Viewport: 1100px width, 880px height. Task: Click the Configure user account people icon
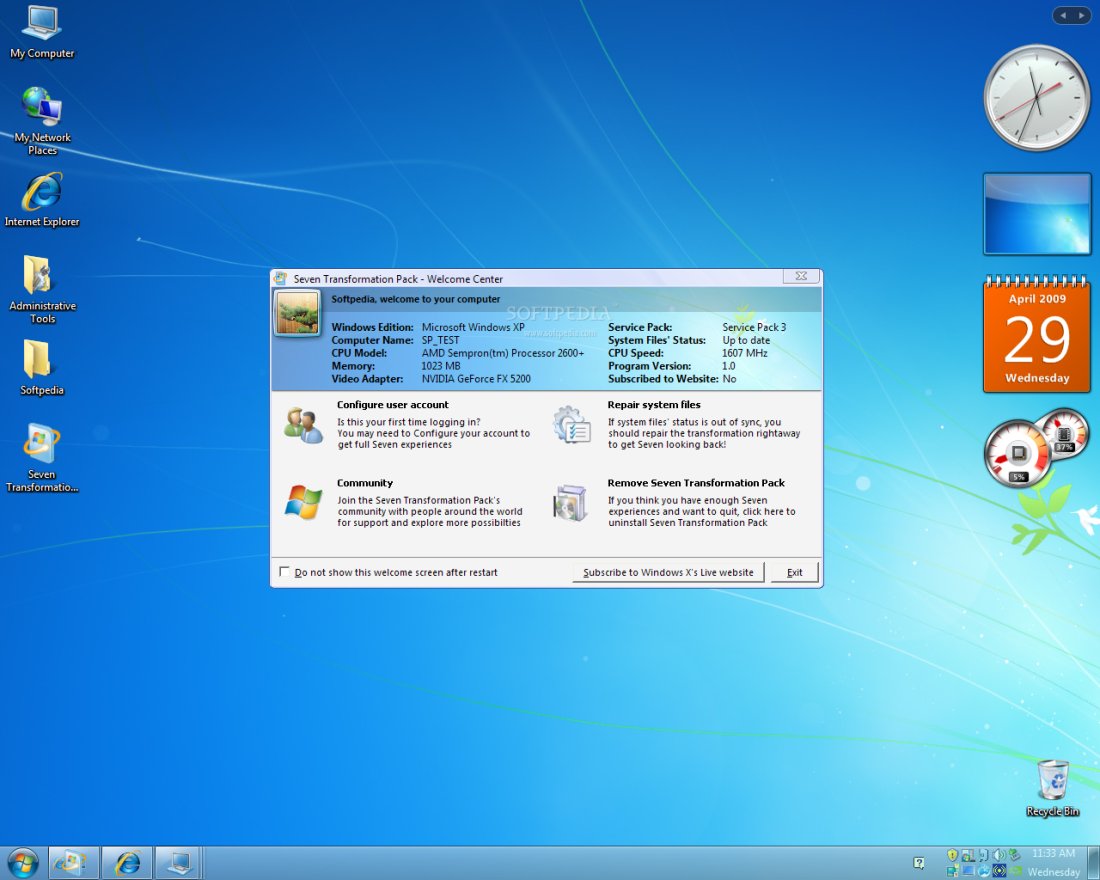pos(302,425)
